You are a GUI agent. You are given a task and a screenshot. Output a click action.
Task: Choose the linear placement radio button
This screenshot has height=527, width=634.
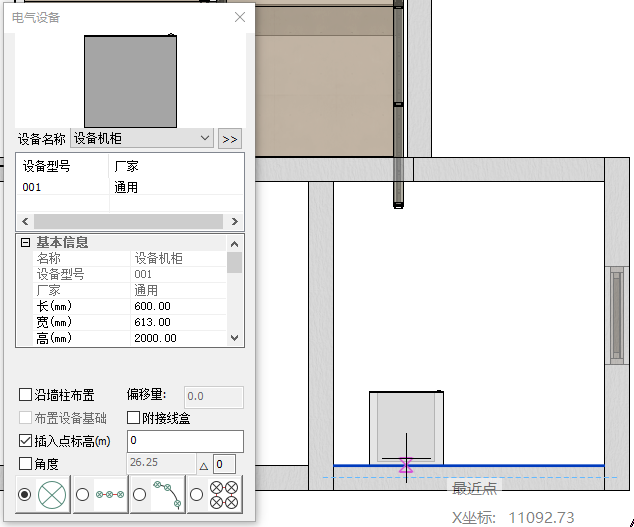coord(82,494)
